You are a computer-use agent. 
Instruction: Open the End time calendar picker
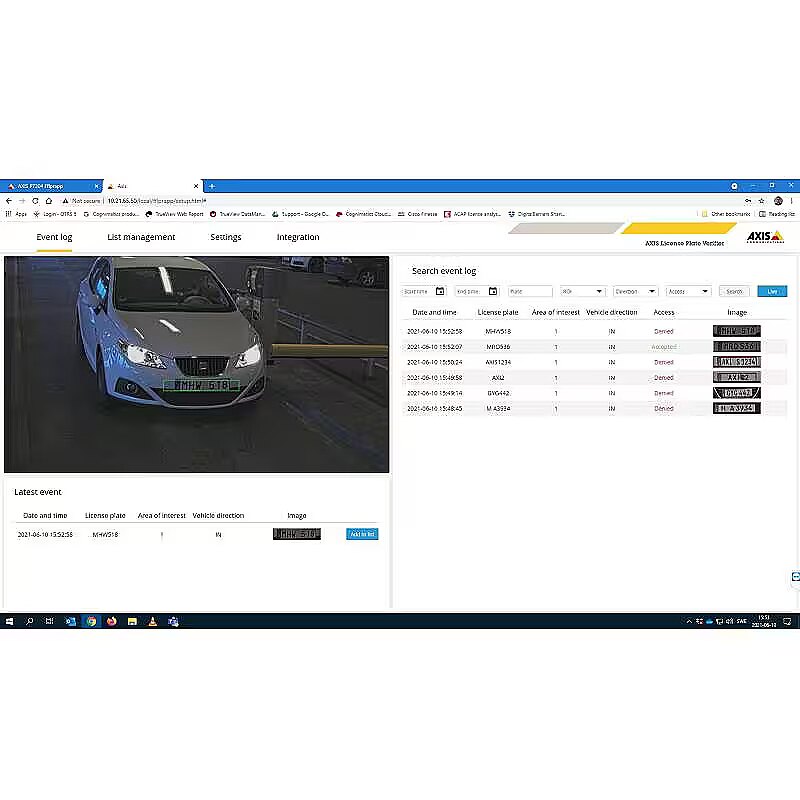[493, 291]
